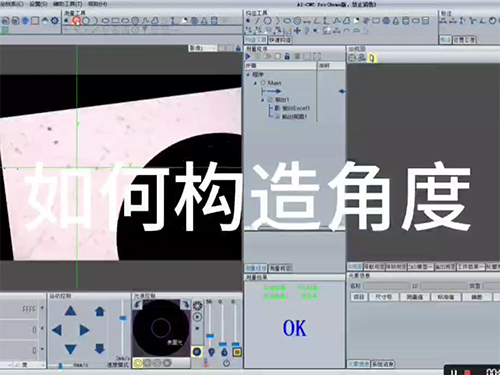This screenshot has width=500, height=375.
Task: Click the lock icon in program toolbar
Action: 287,56
